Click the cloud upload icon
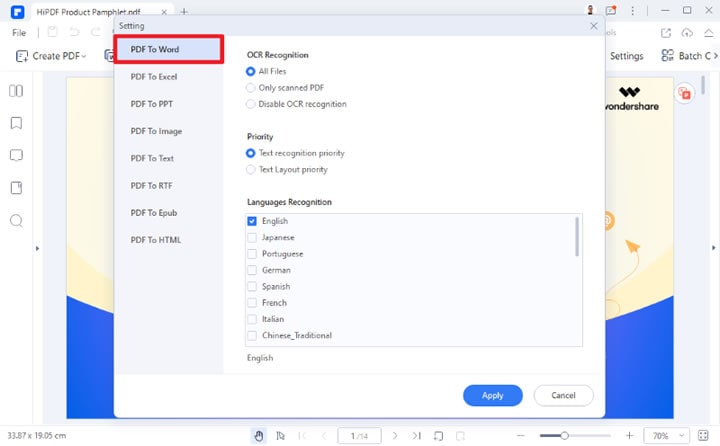Viewport: 720px width, 446px height. (x=687, y=33)
